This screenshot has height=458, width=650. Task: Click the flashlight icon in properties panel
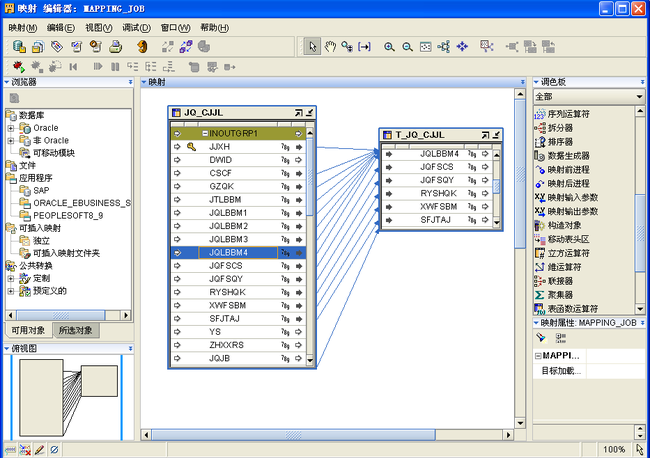[x=541, y=337]
